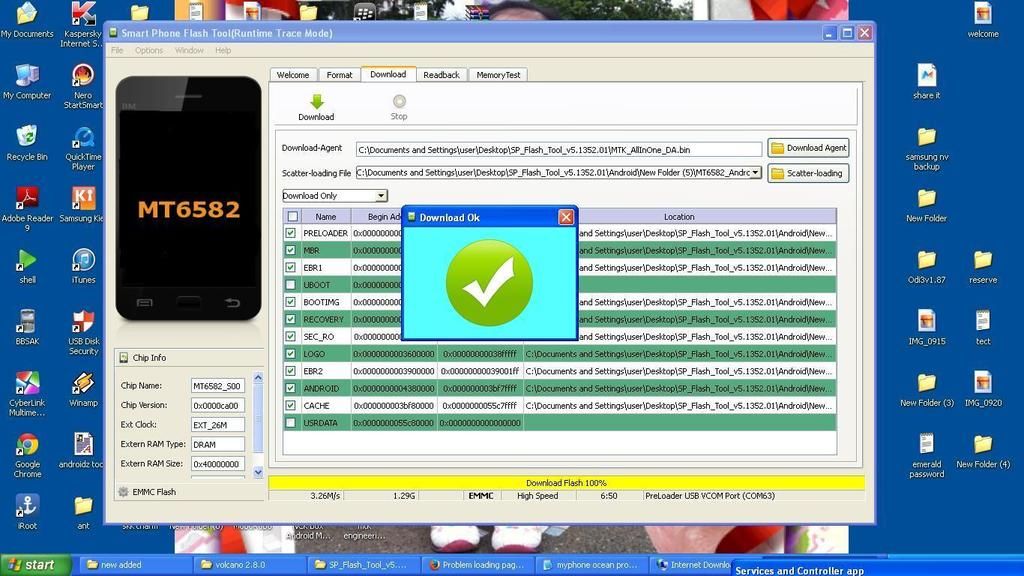The height and width of the screenshot is (576, 1024).
Task: Uncheck the PRELOADER partition checkbox
Action: coord(291,233)
